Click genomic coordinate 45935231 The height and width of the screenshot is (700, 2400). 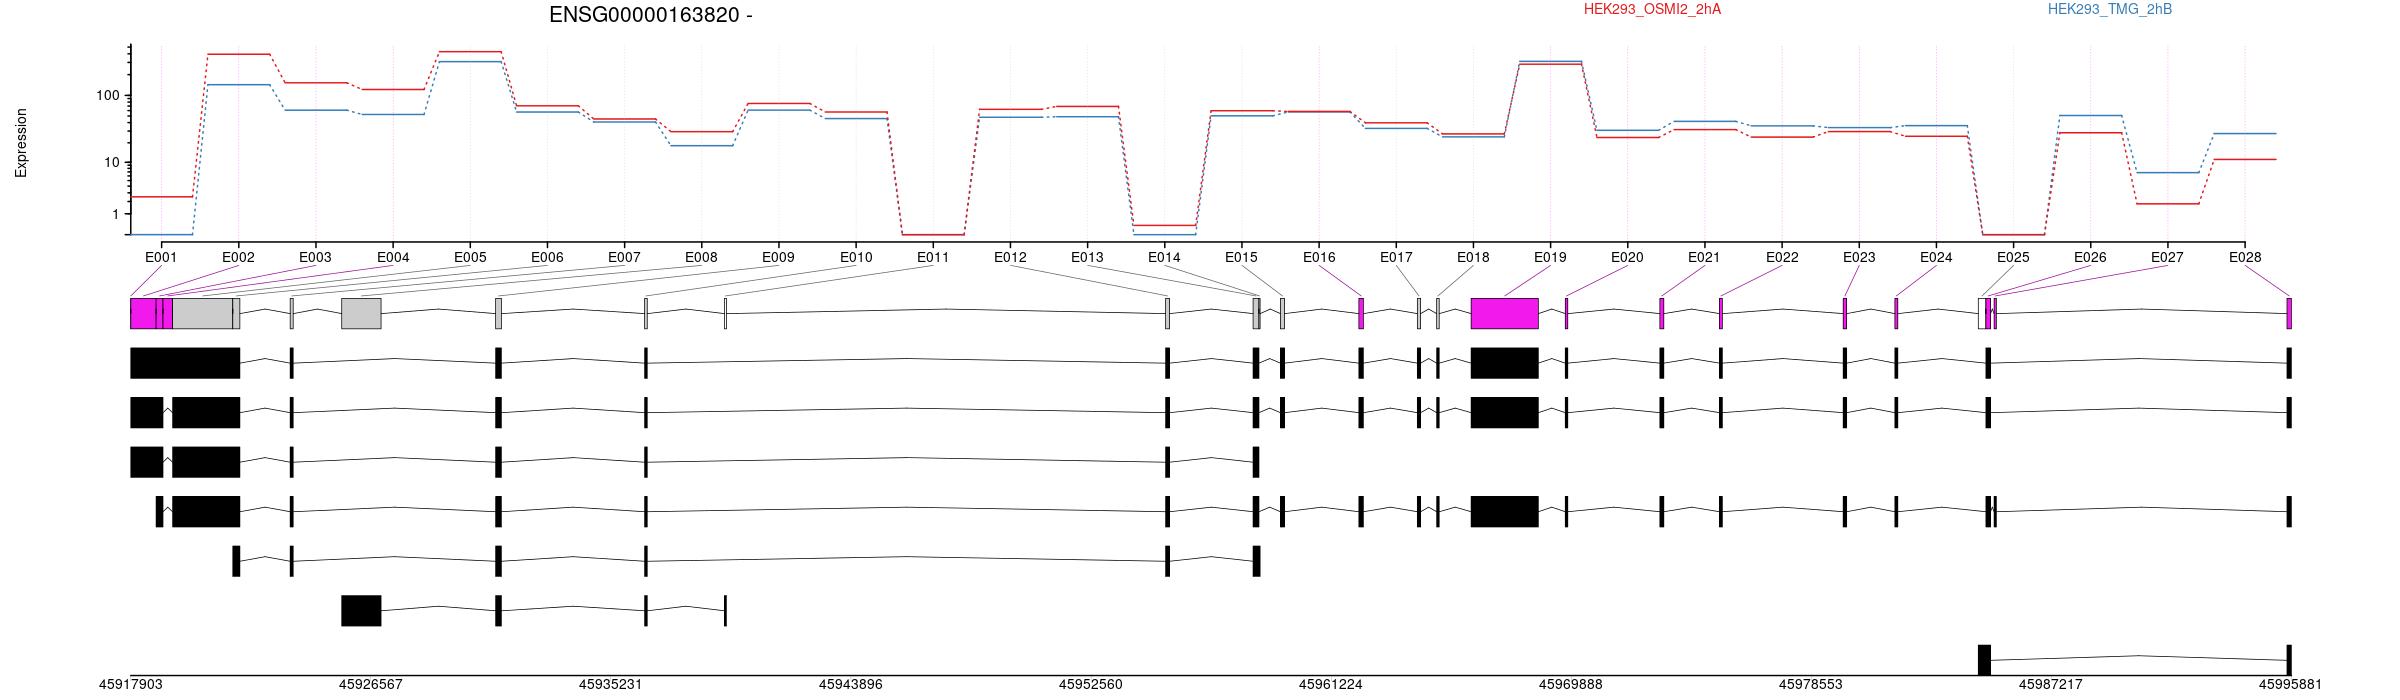(610, 685)
